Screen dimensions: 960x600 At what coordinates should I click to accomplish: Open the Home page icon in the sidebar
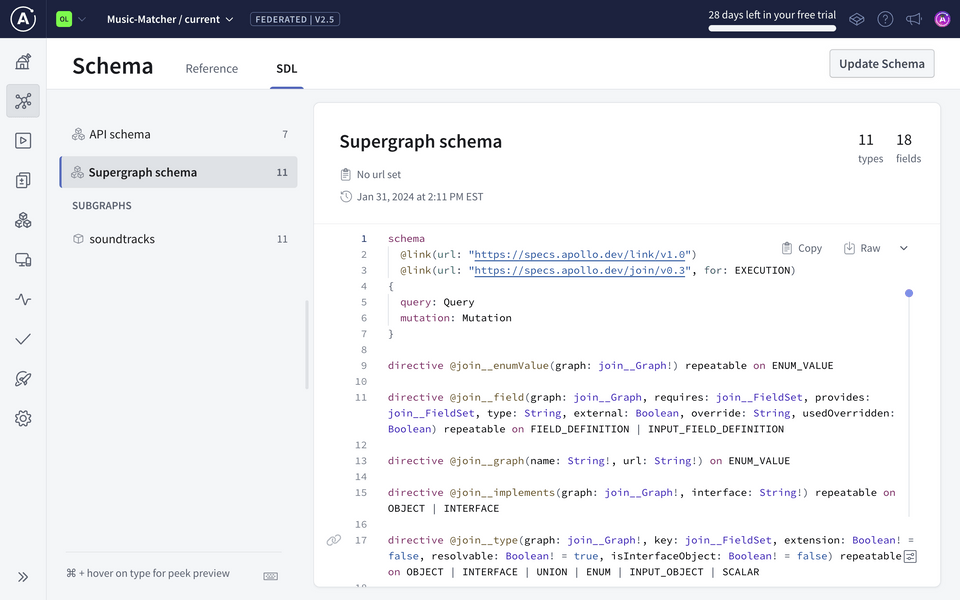coord(23,61)
